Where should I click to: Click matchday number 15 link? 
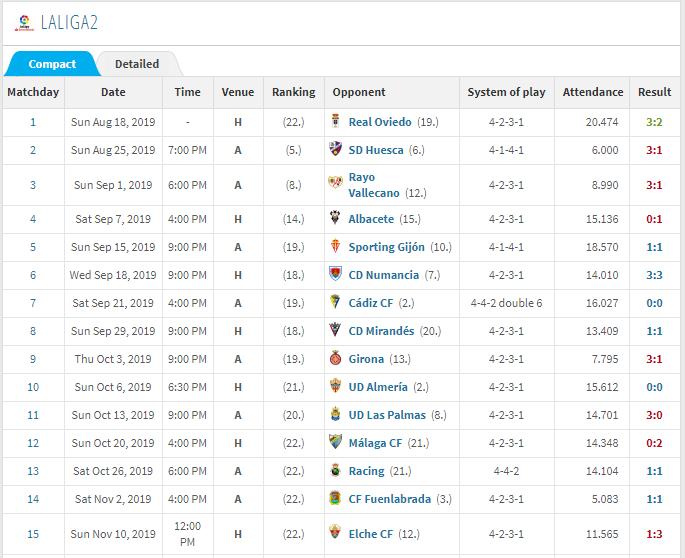pos(33,534)
